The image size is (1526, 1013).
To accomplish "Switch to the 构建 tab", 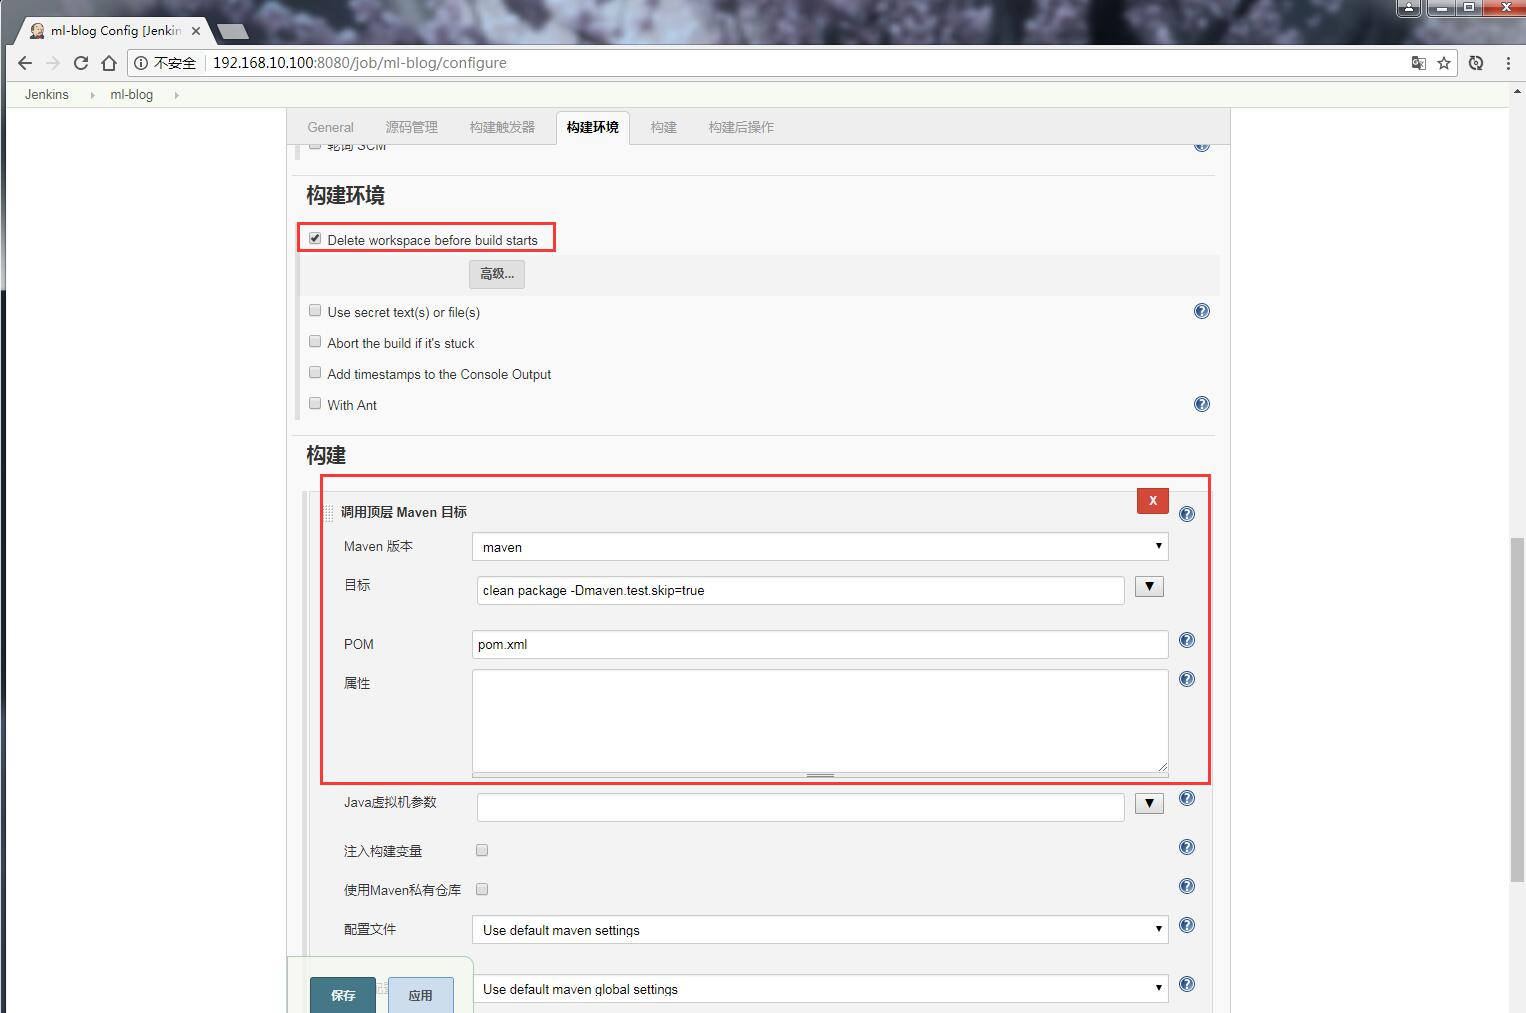I will (663, 127).
